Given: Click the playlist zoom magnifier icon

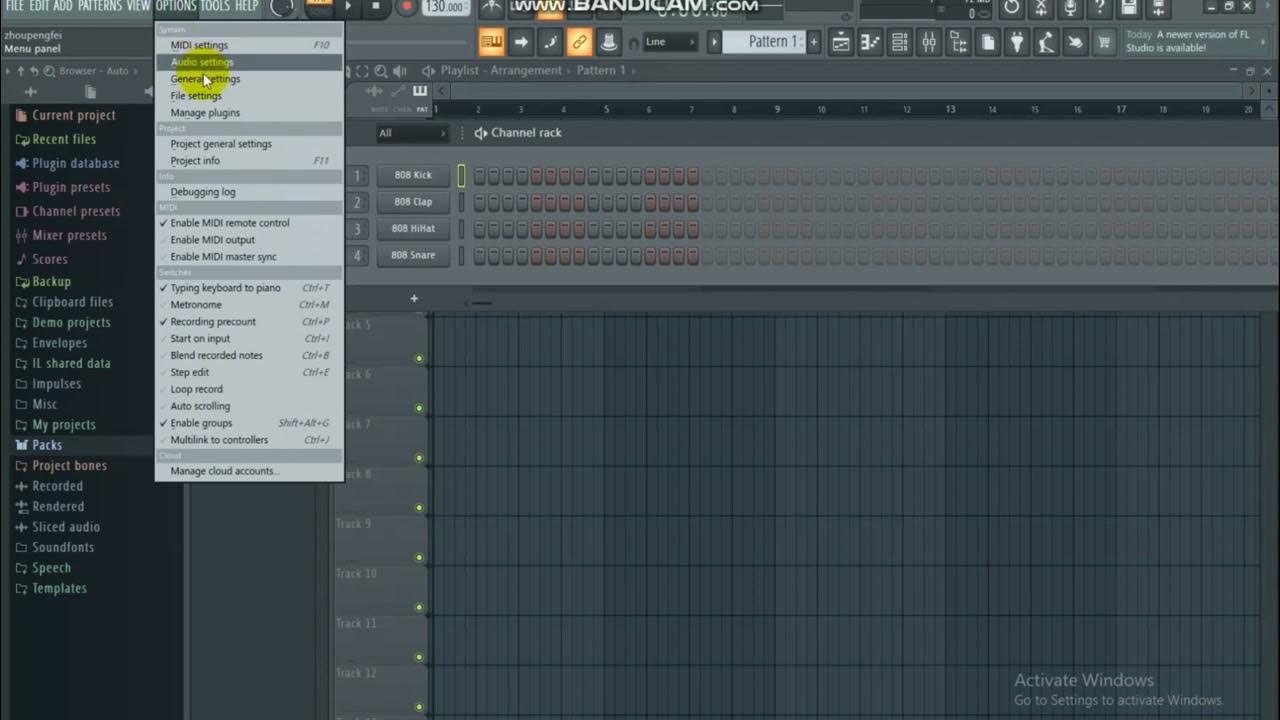Looking at the screenshot, I should pos(381,71).
